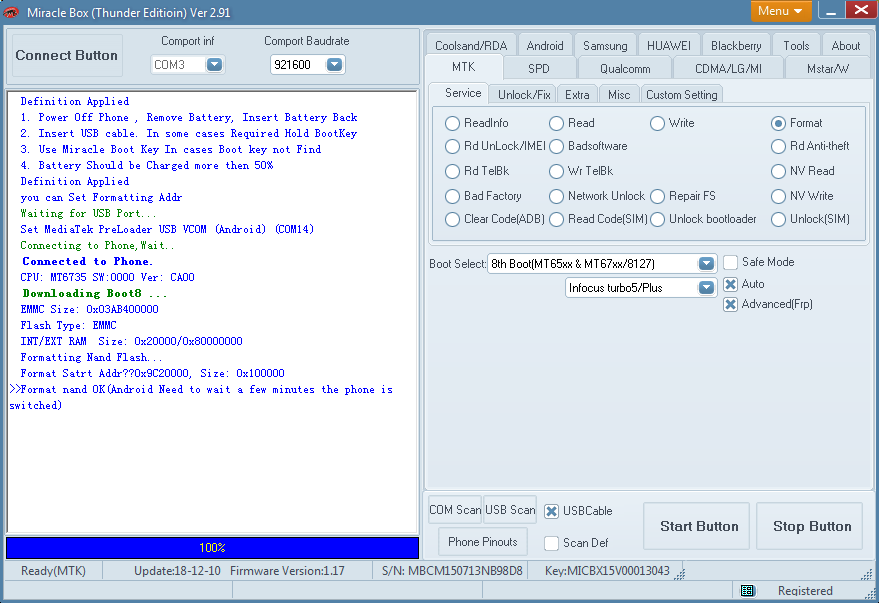The height and width of the screenshot is (603, 879).
Task: Toggle the Advanced(Frp) checkbox
Action: (730, 304)
